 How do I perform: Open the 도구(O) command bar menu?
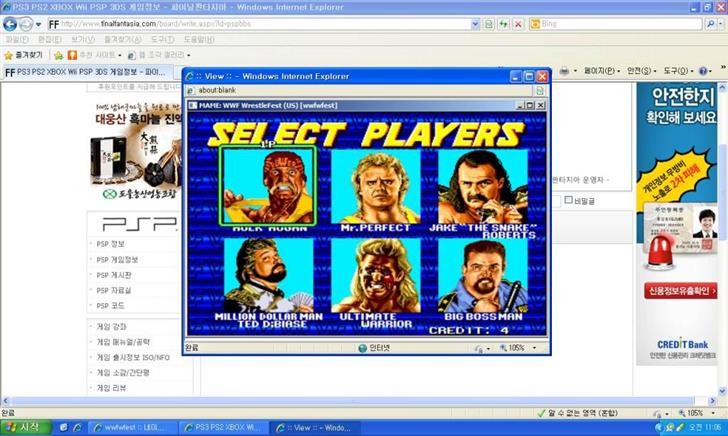pyautogui.click(x=678, y=71)
